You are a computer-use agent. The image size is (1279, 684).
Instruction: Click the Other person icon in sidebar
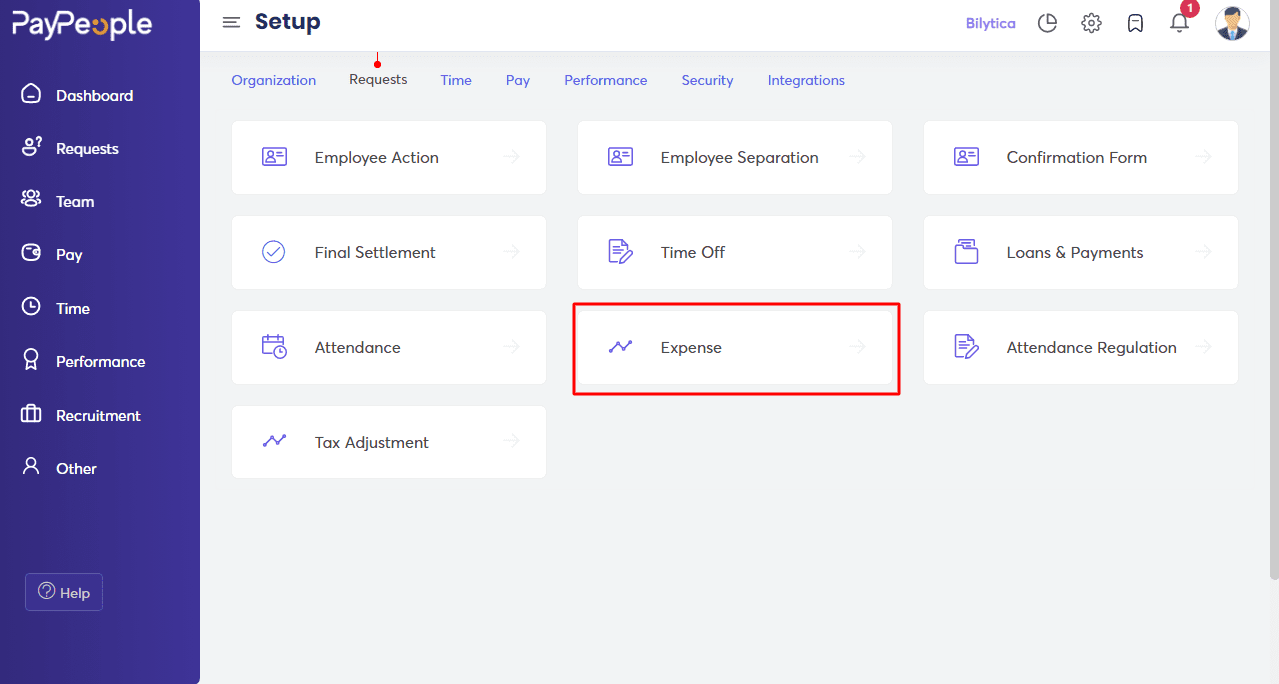coord(31,467)
